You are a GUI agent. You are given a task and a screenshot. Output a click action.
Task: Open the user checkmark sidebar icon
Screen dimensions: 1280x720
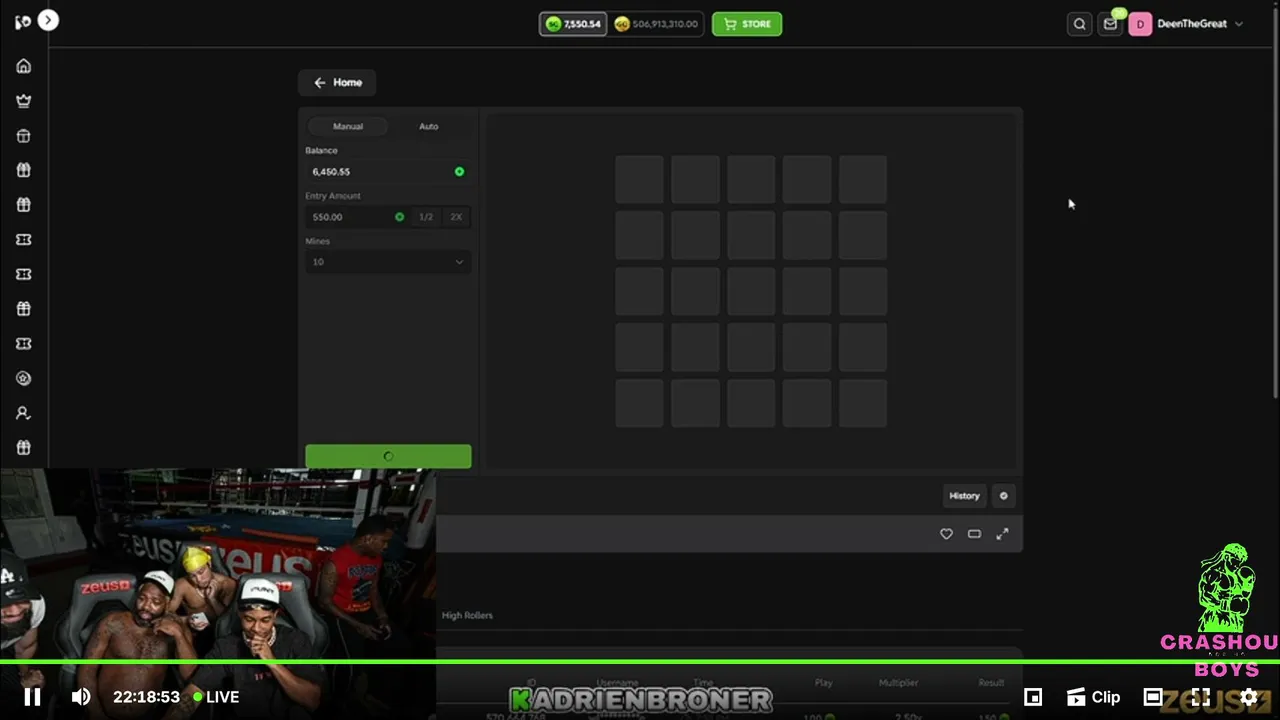pyautogui.click(x=23, y=413)
